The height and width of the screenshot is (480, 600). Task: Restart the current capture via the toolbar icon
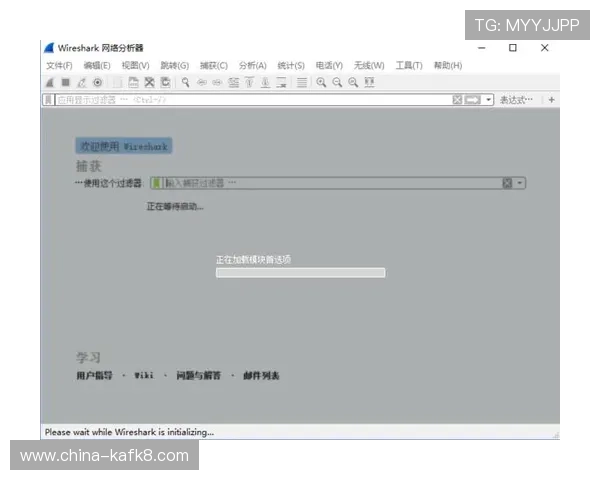pos(82,82)
